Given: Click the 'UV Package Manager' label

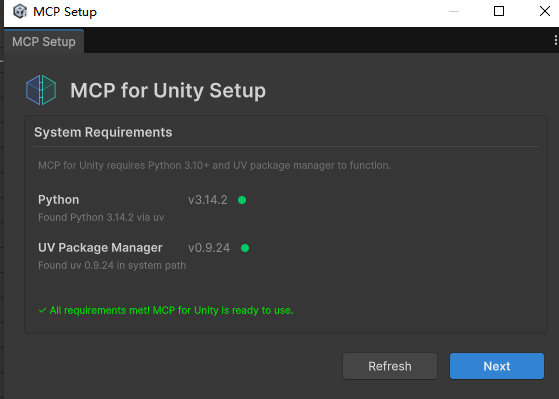Looking at the screenshot, I should click(x=100, y=247).
